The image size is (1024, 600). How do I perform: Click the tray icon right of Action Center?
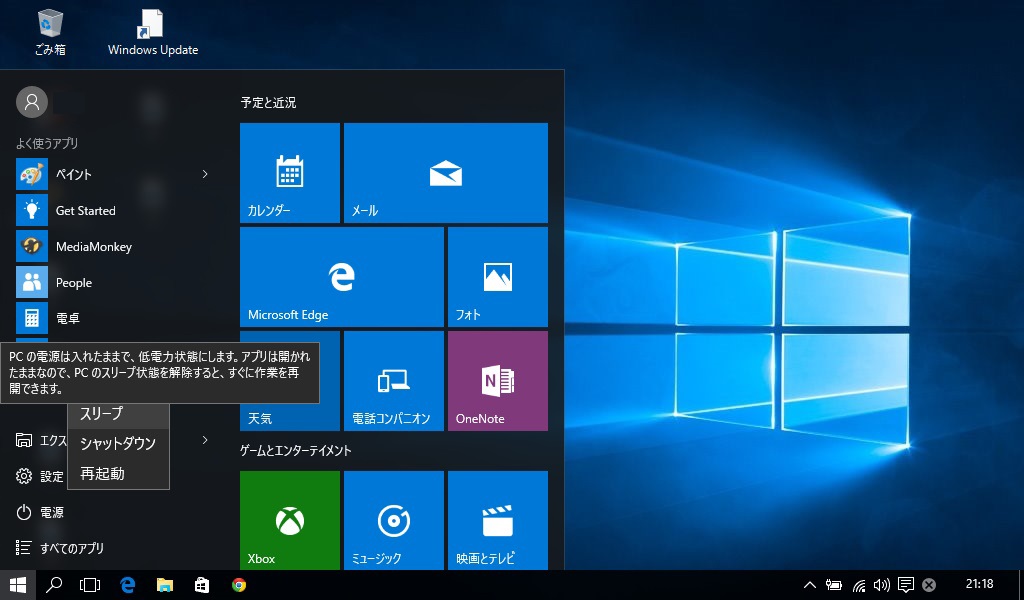[929, 585]
